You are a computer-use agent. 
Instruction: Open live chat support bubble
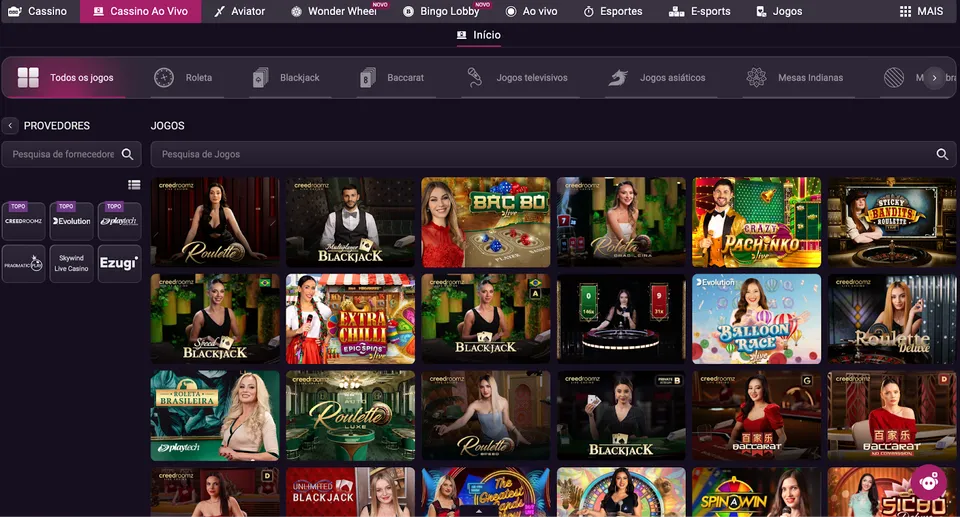tap(929, 482)
